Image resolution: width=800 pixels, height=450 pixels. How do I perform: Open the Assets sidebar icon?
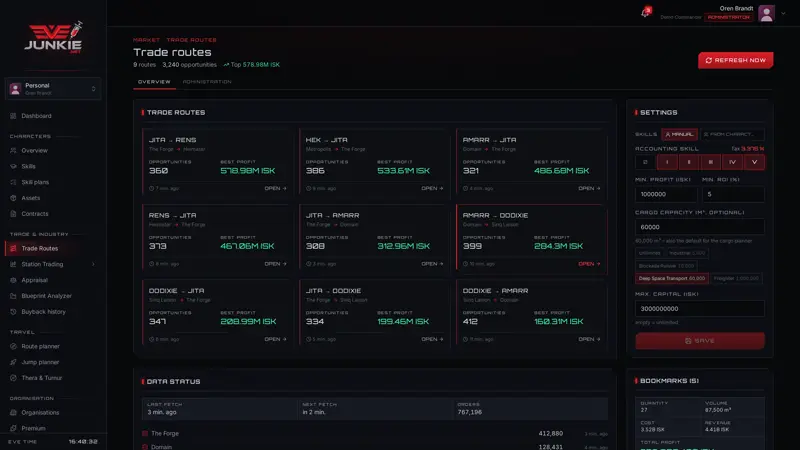13,198
